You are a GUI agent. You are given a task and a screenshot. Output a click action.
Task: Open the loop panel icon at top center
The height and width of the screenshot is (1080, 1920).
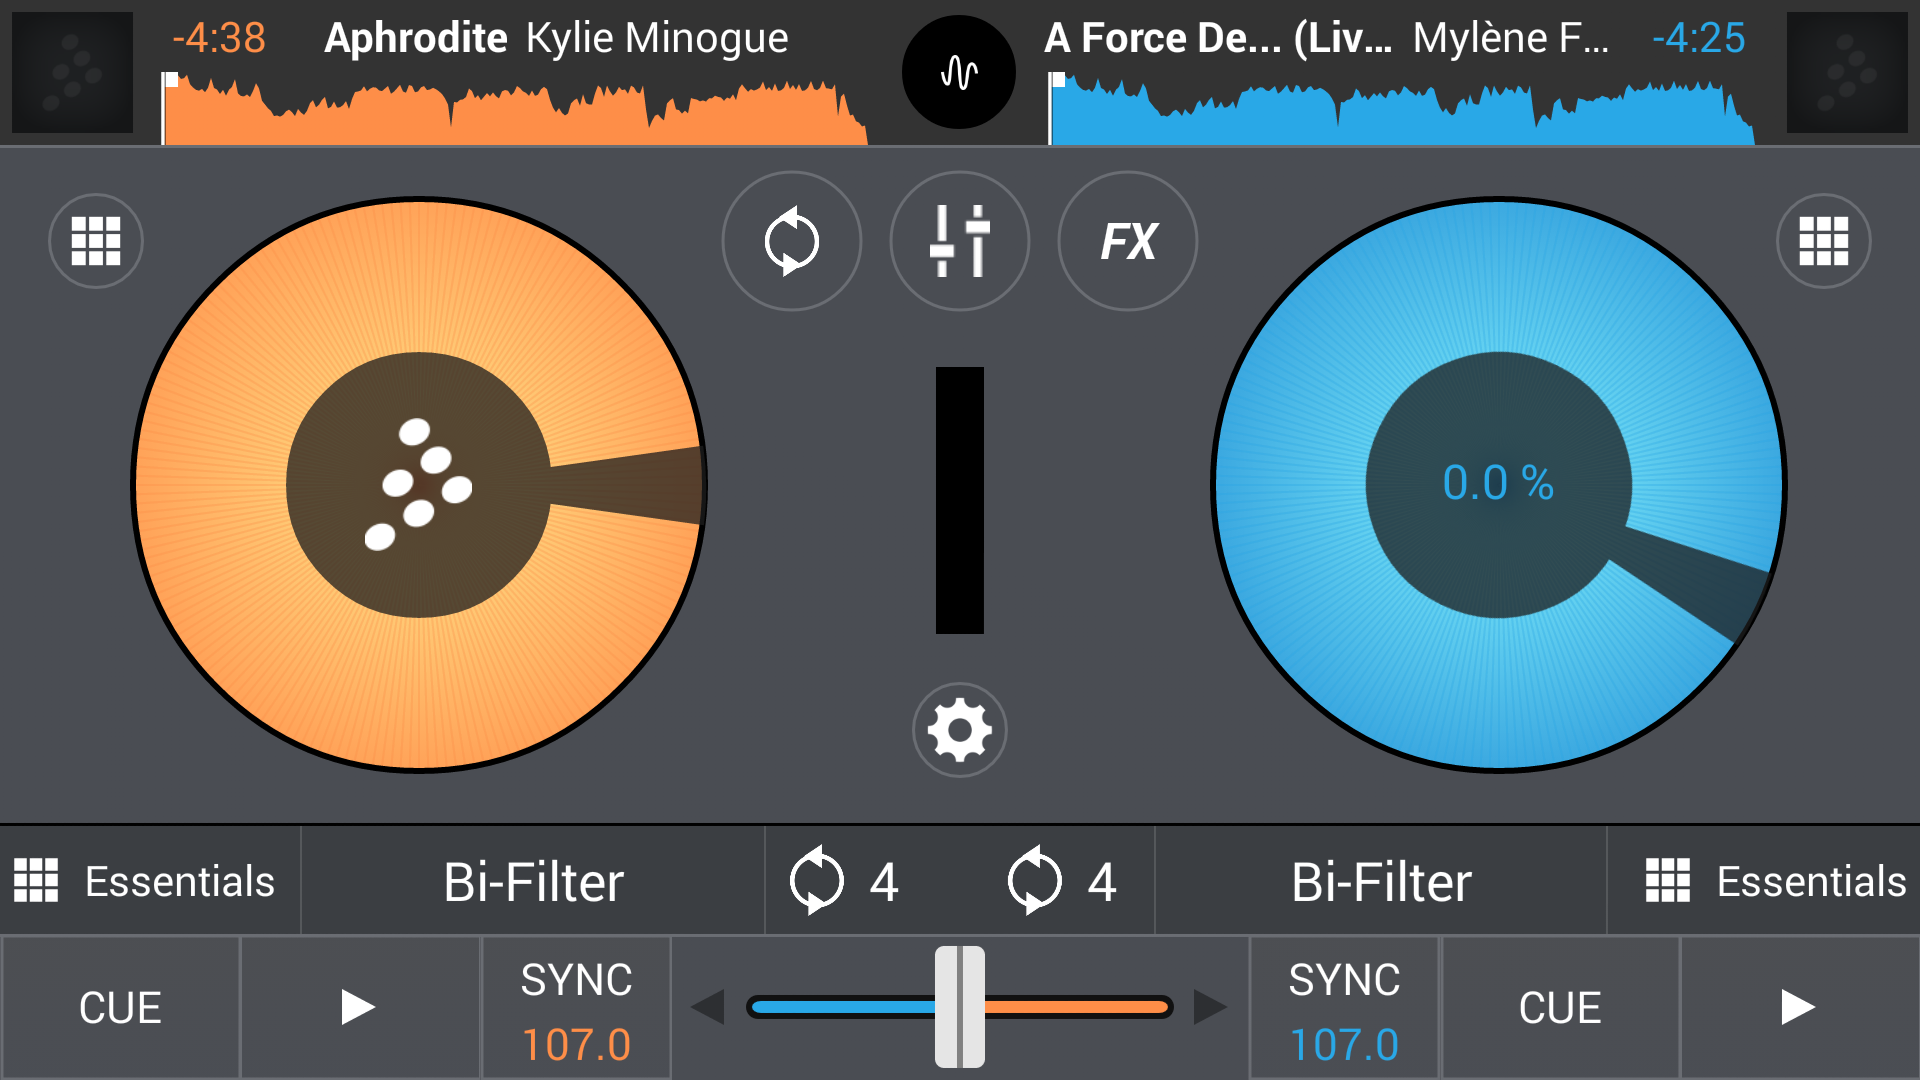pyautogui.click(x=791, y=241)
